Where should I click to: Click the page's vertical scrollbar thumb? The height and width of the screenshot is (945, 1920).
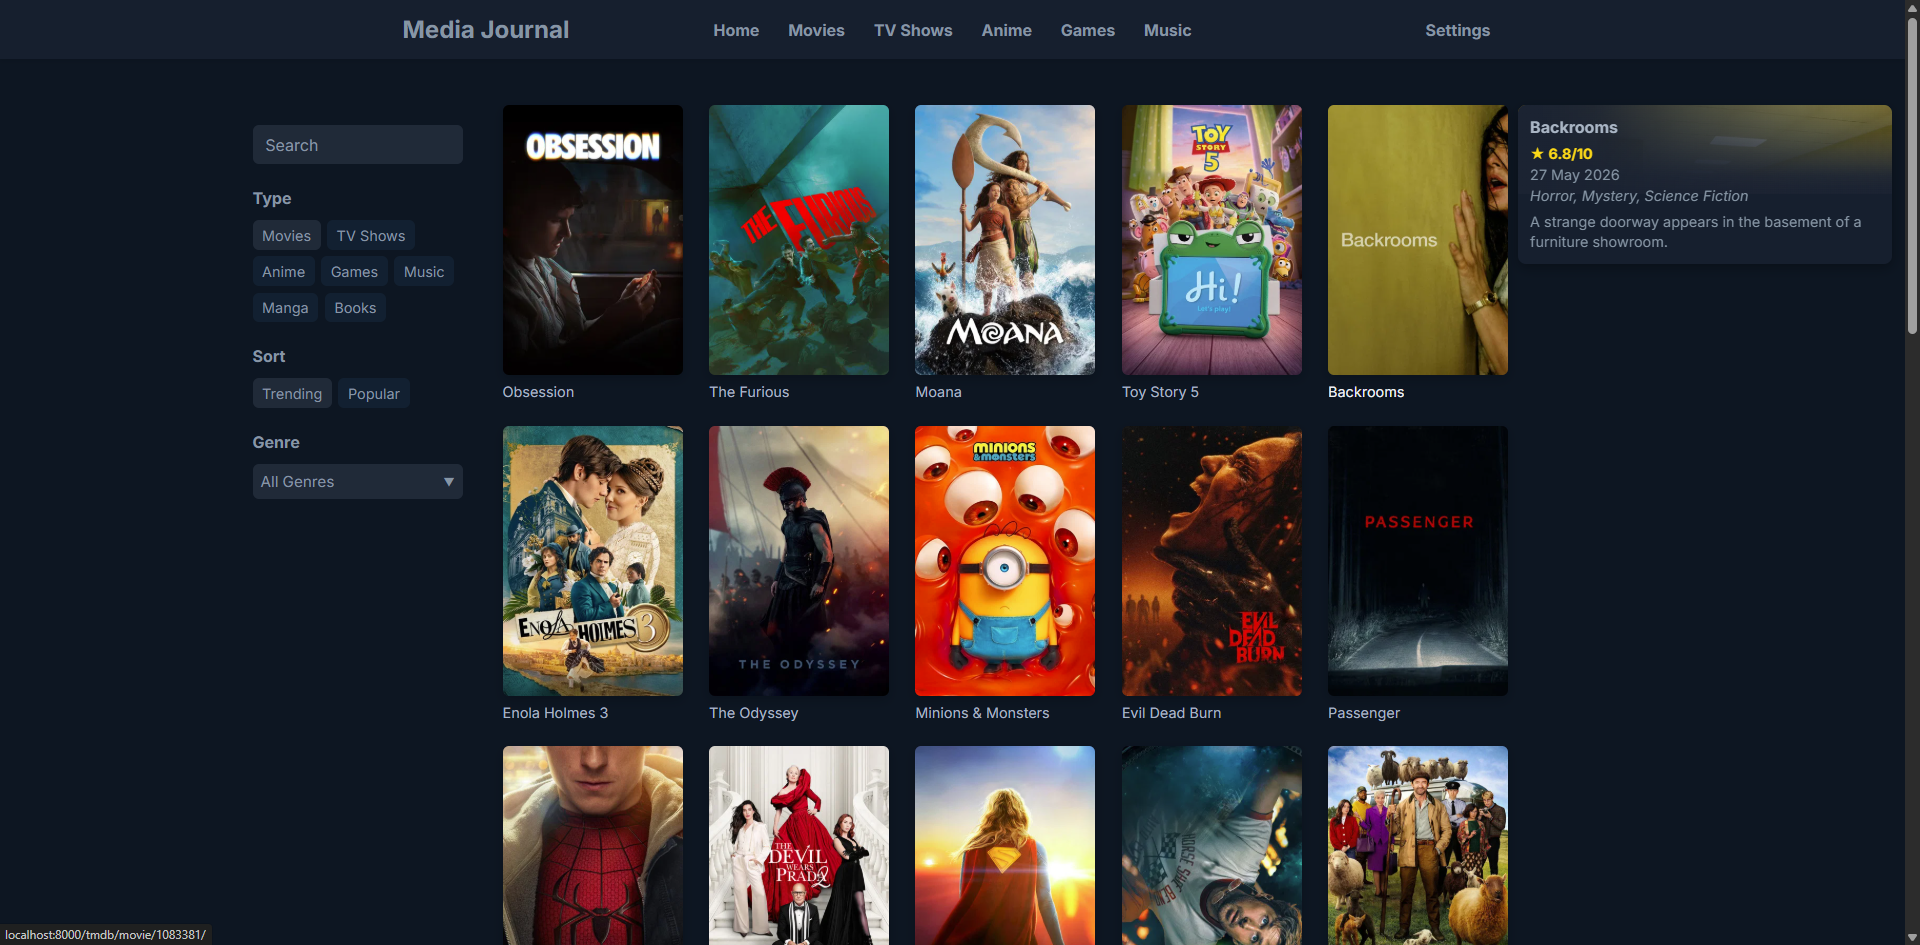(x=1912, y=175)
